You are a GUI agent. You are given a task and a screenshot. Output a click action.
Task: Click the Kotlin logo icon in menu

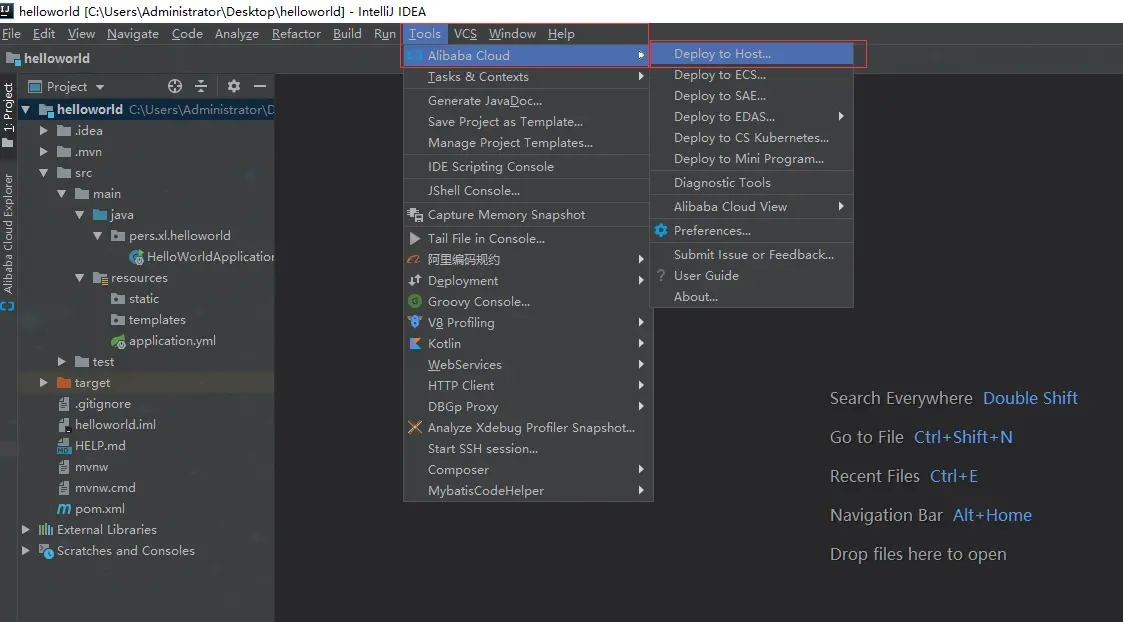click(x=415, y=343)
